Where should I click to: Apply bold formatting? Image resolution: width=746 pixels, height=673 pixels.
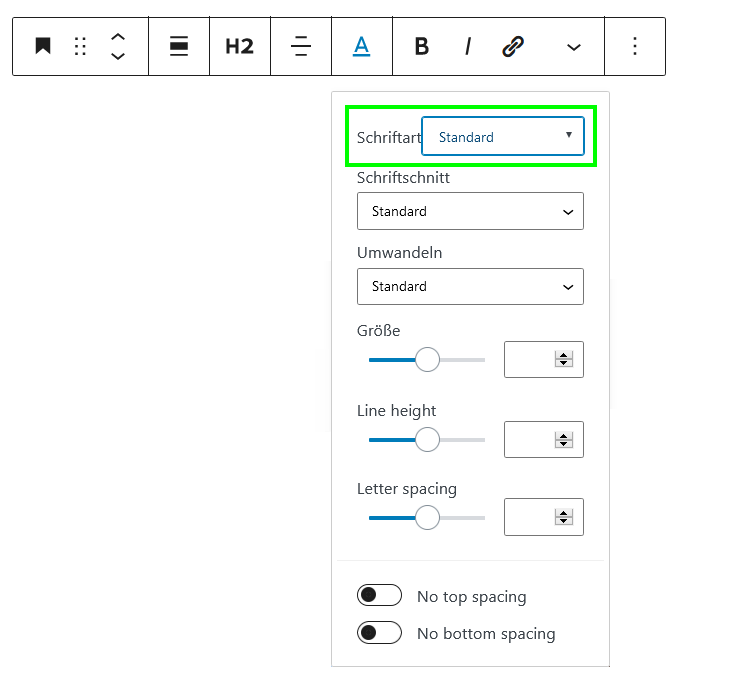pos(422,46)
